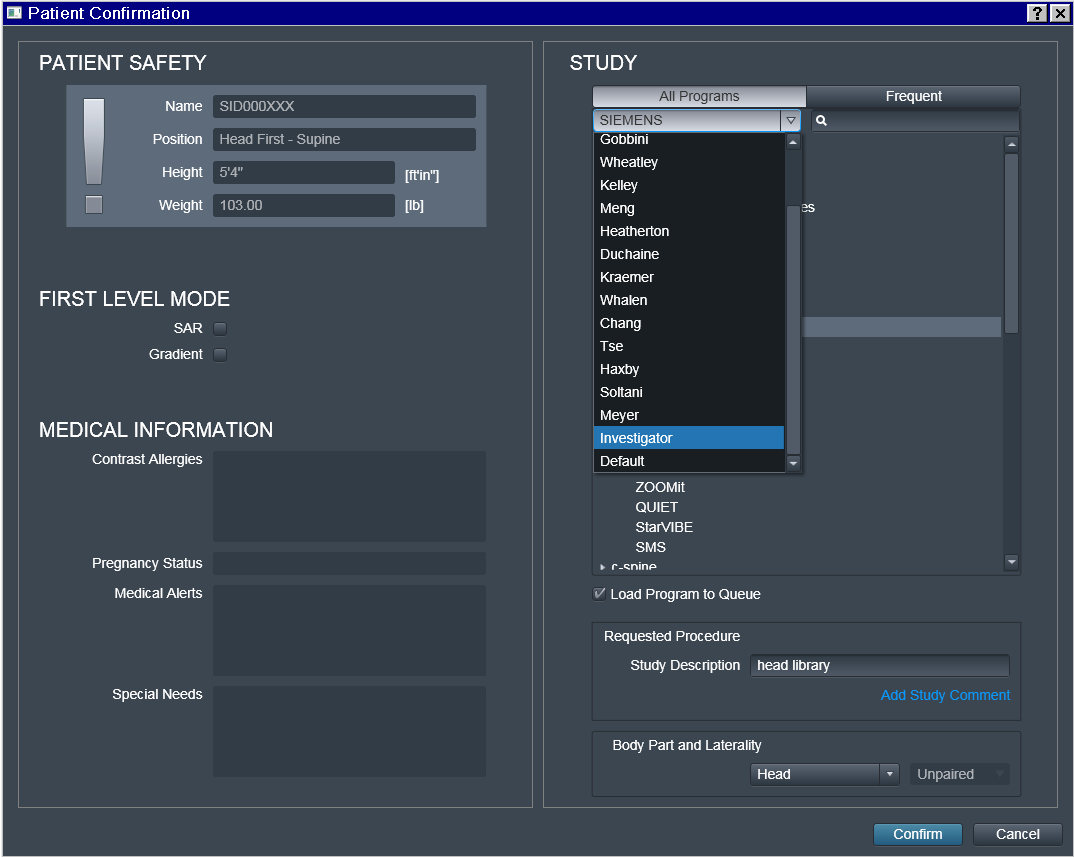Click the search magnifier icon in Study panel
The image size is (1074, 857).
tap(821, 121)
